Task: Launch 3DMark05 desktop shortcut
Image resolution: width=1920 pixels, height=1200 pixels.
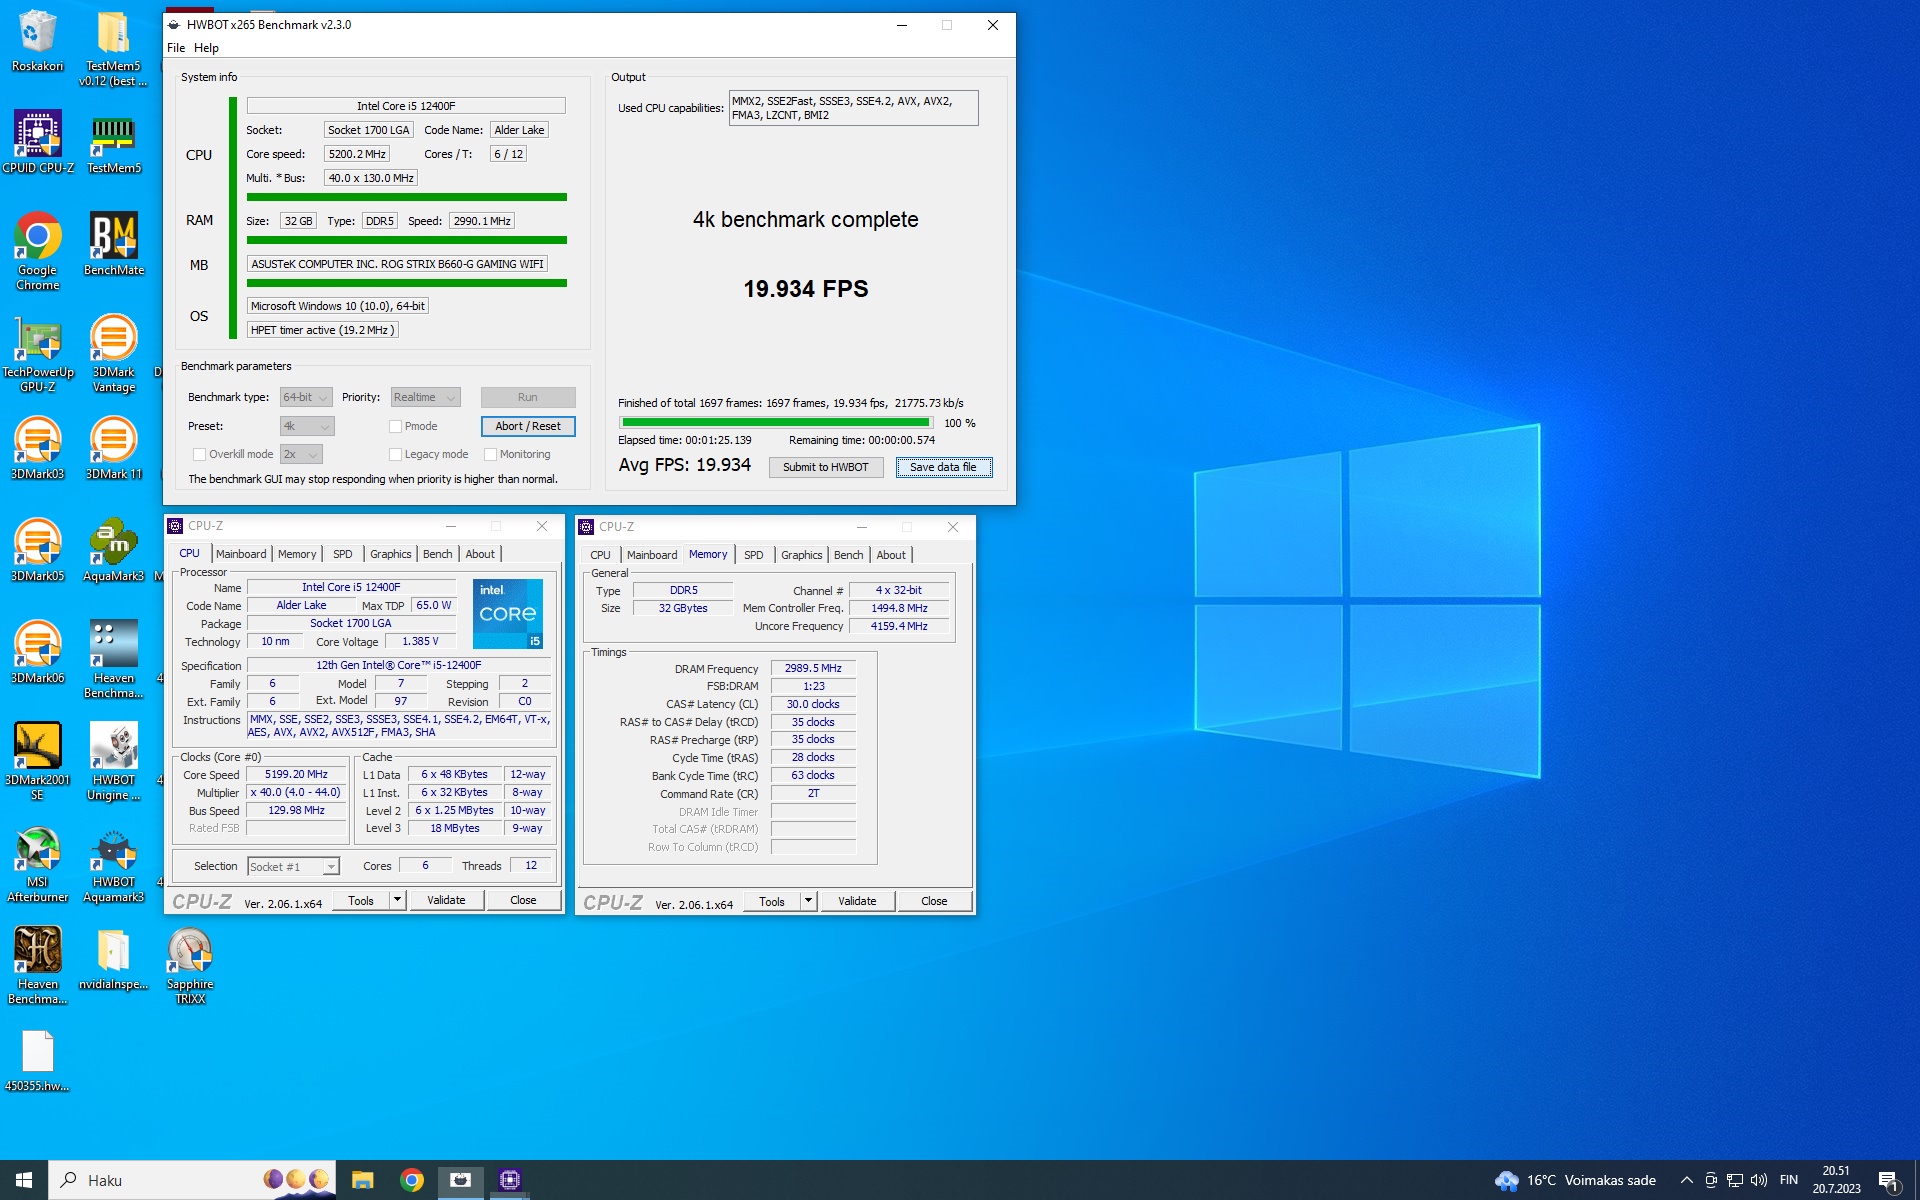Action: click(x=37, y=551)
